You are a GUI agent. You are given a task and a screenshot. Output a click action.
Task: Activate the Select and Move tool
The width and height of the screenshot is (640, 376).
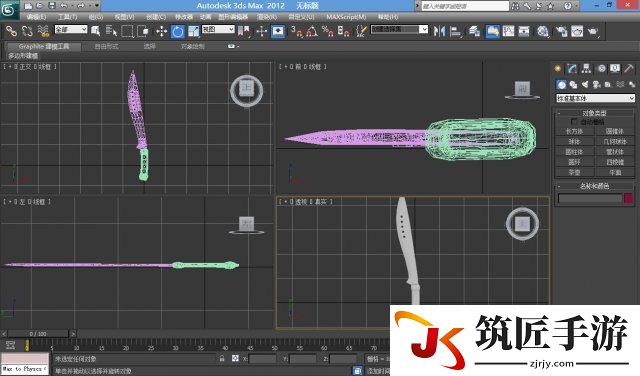point(161,31)
